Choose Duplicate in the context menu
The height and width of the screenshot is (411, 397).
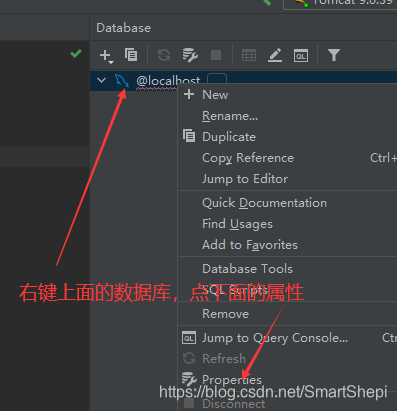287,137
